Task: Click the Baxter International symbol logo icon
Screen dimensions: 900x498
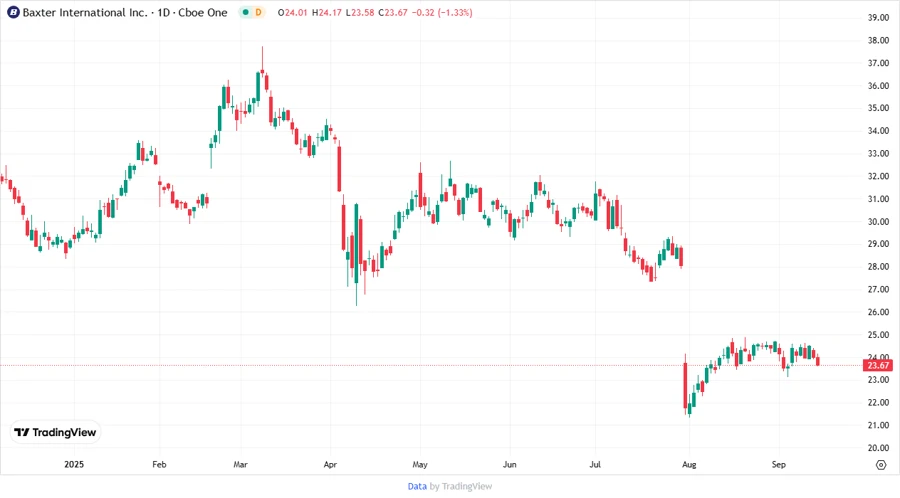Action: tap(13, 12)
